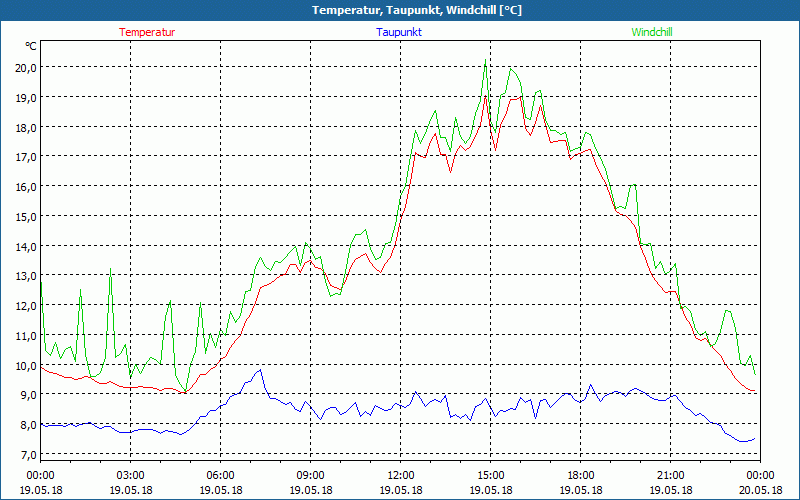Click the 7,0 y-axis value
The width and height of the screenshot is (800, 500).
[29, 454]
